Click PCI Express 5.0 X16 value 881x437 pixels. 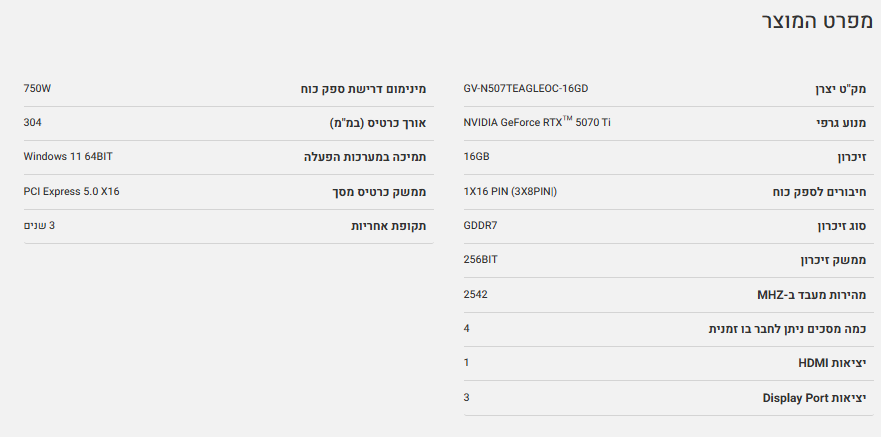pos(71,191)
